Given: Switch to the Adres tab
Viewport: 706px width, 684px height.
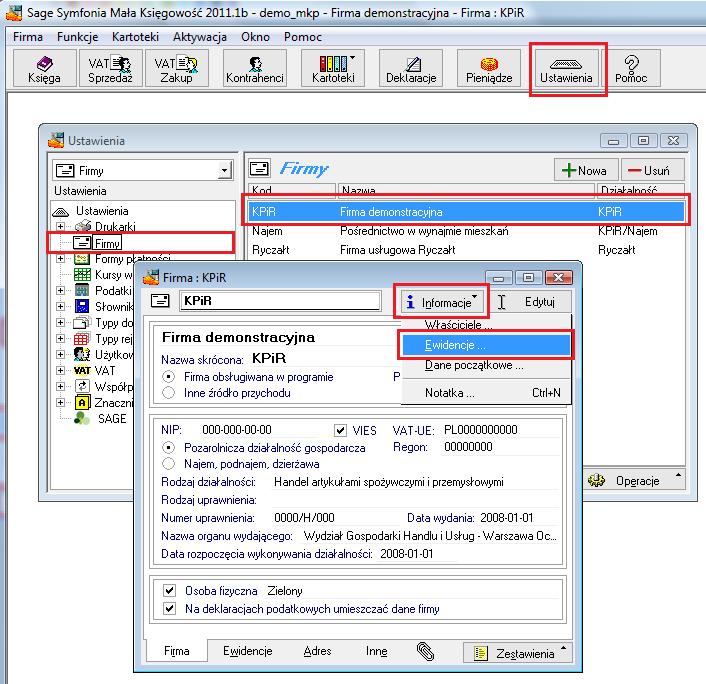Looking at the screenshot, I should (317, 651).
